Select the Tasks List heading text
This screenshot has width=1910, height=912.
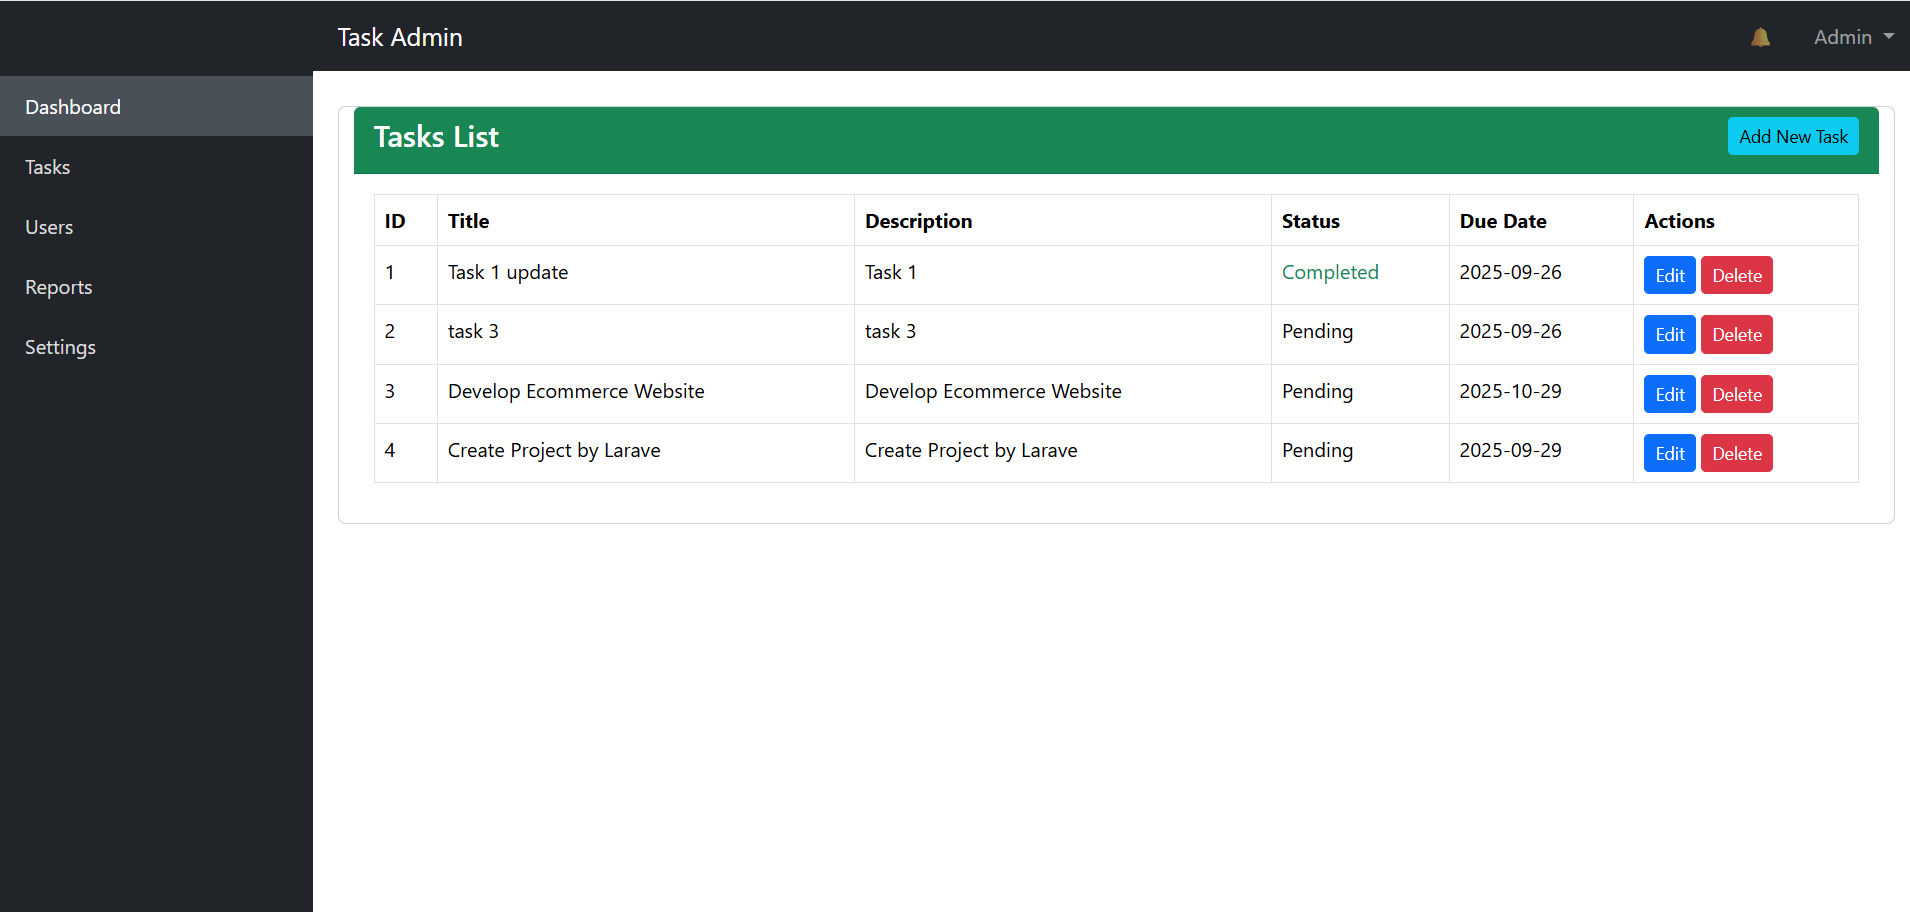[x=436, y=137]
